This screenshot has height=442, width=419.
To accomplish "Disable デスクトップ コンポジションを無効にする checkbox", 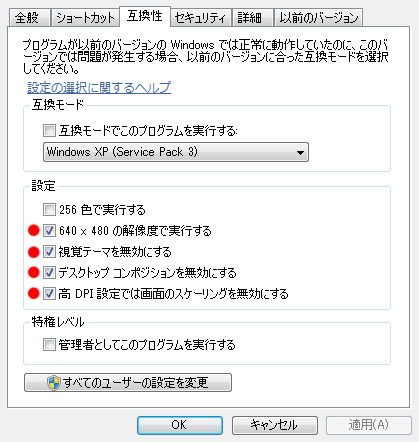I will tap(49, 272).
